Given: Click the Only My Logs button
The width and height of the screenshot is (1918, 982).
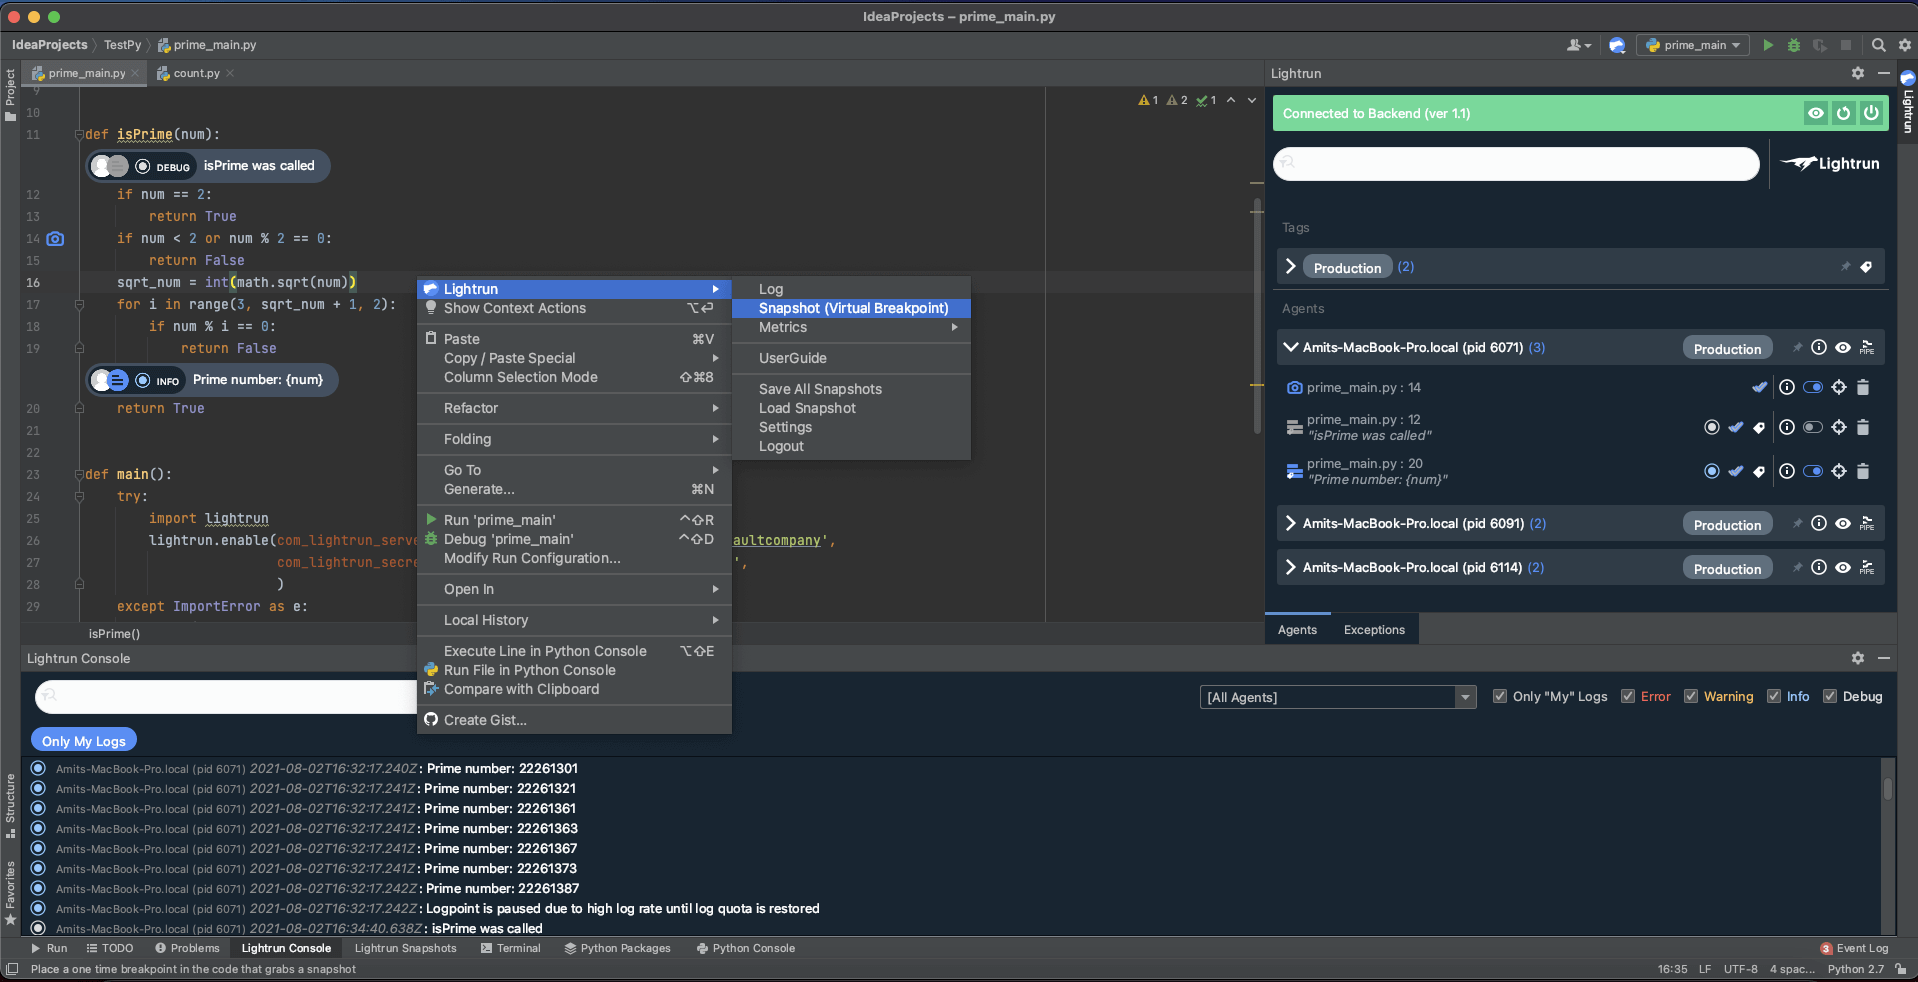Looking at the screenshot, I should click(83, 740).
